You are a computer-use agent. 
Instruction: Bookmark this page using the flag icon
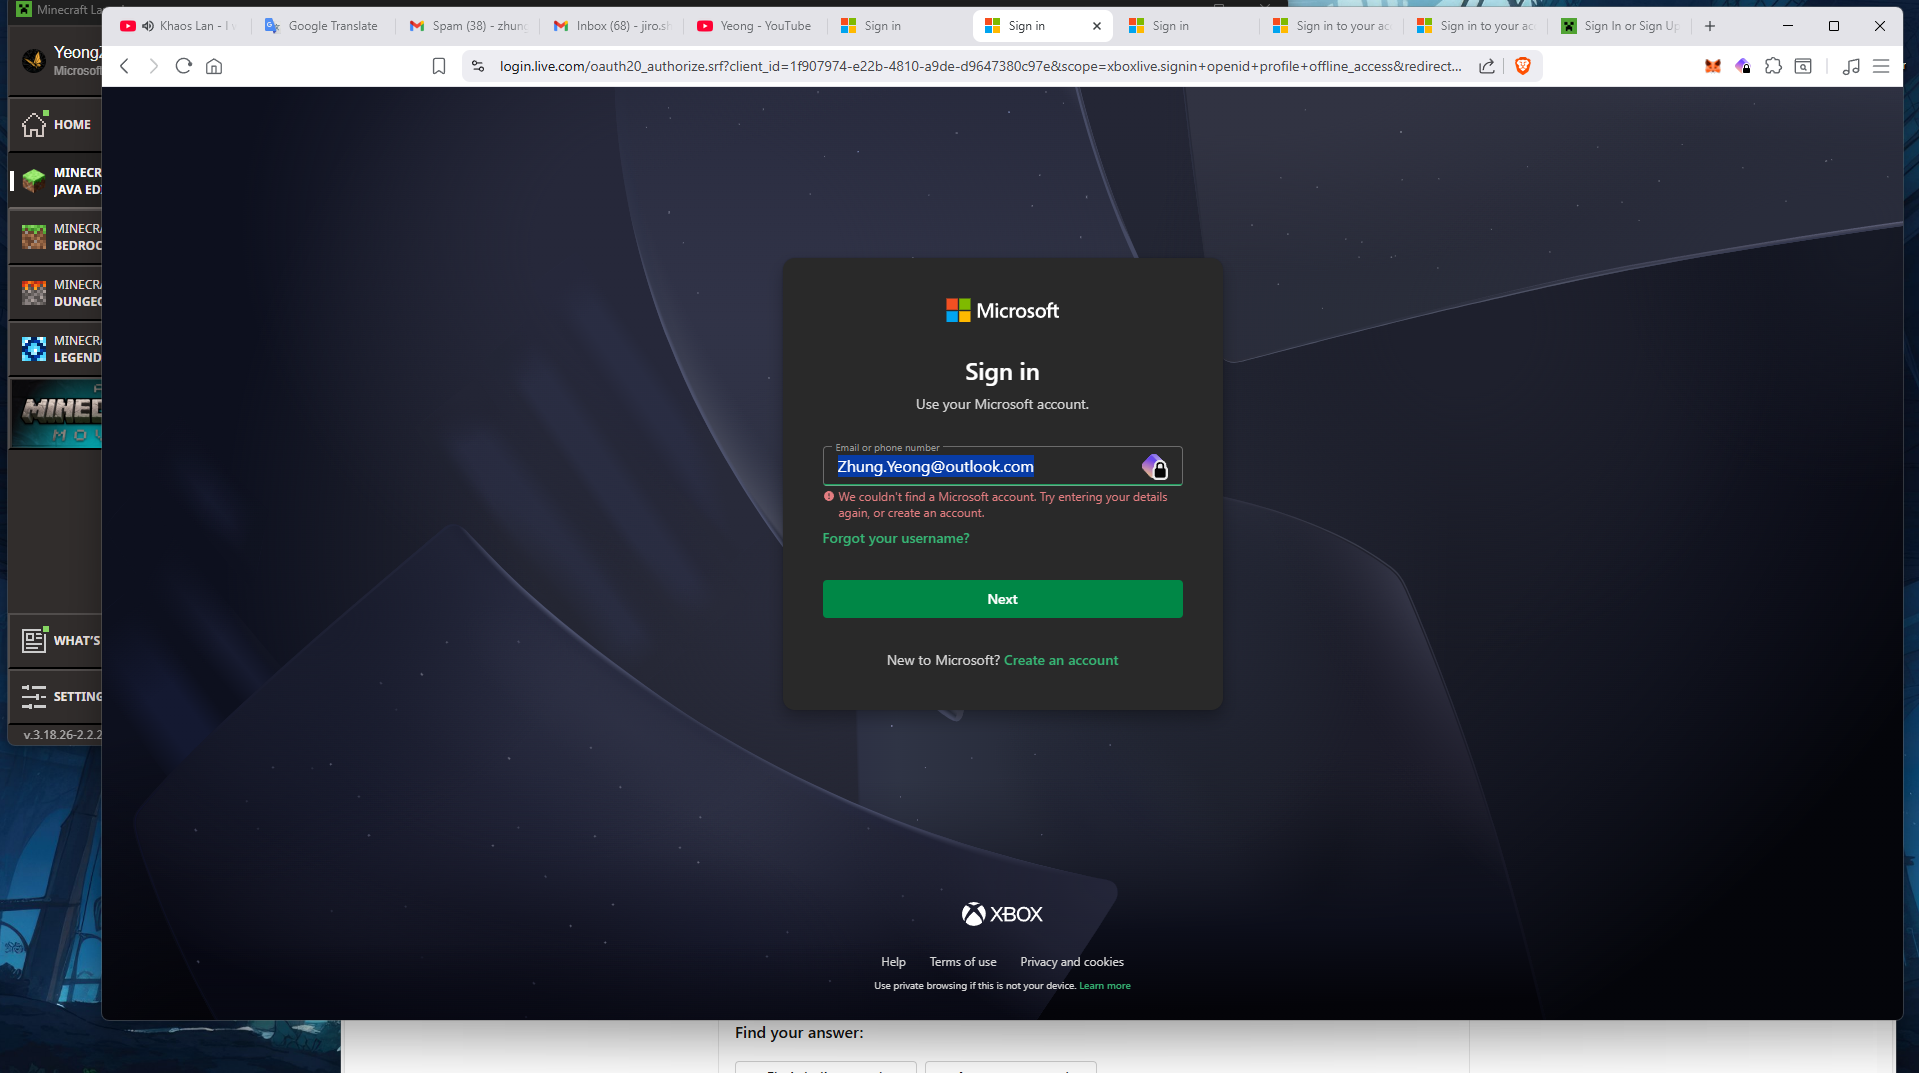(438, 66)
